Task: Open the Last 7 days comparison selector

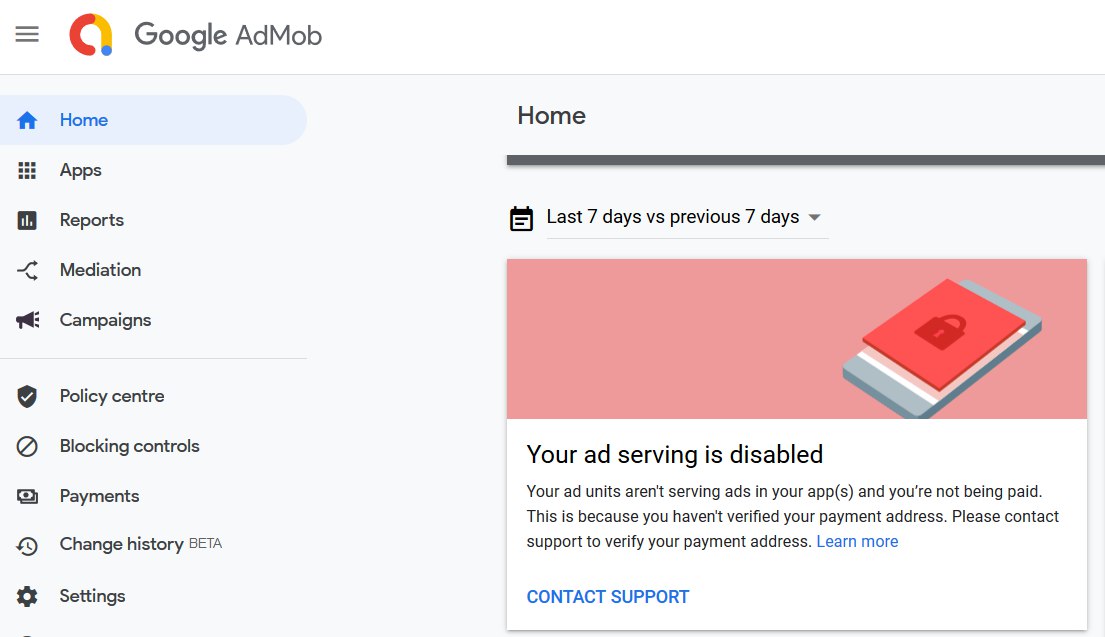Action: (687, 217)
